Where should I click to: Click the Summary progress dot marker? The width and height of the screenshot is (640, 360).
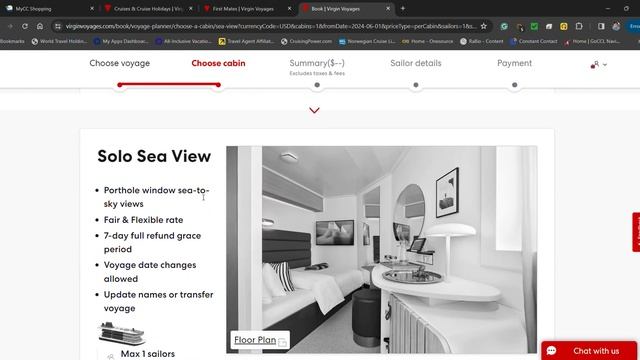[317, 85]
